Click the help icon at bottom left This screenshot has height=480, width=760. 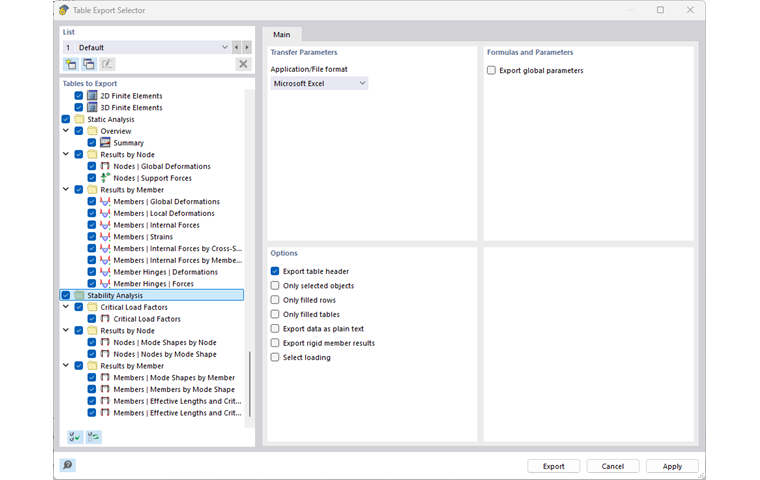67,465
